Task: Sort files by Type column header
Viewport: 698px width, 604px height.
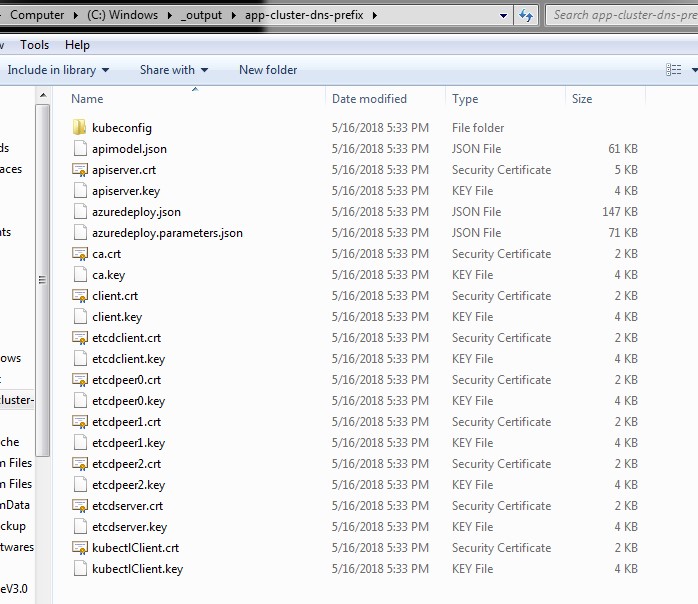Action: tap(465, 99)
